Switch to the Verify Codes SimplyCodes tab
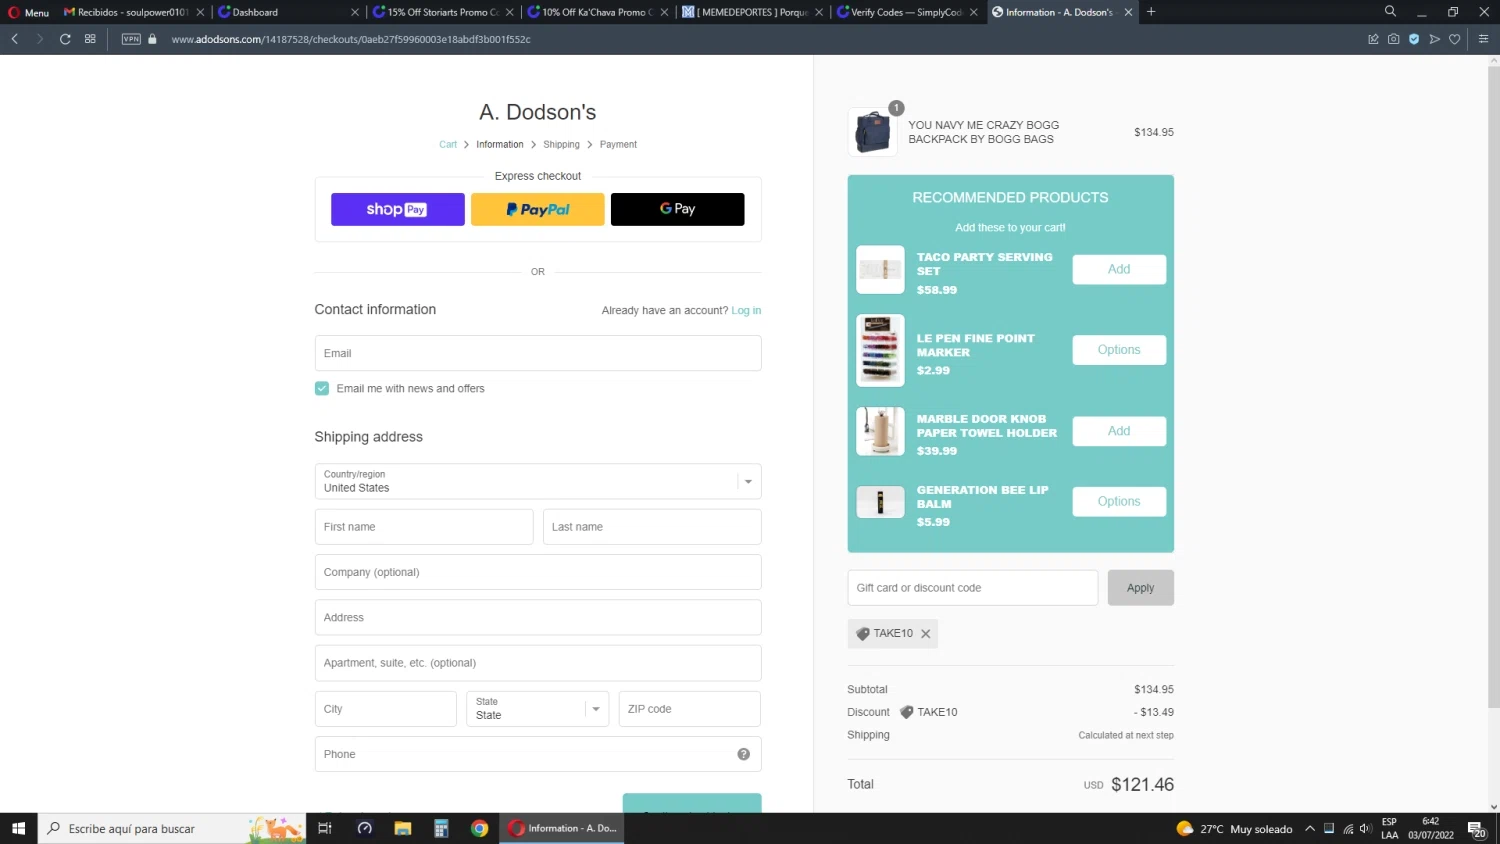 pos(907,12)
